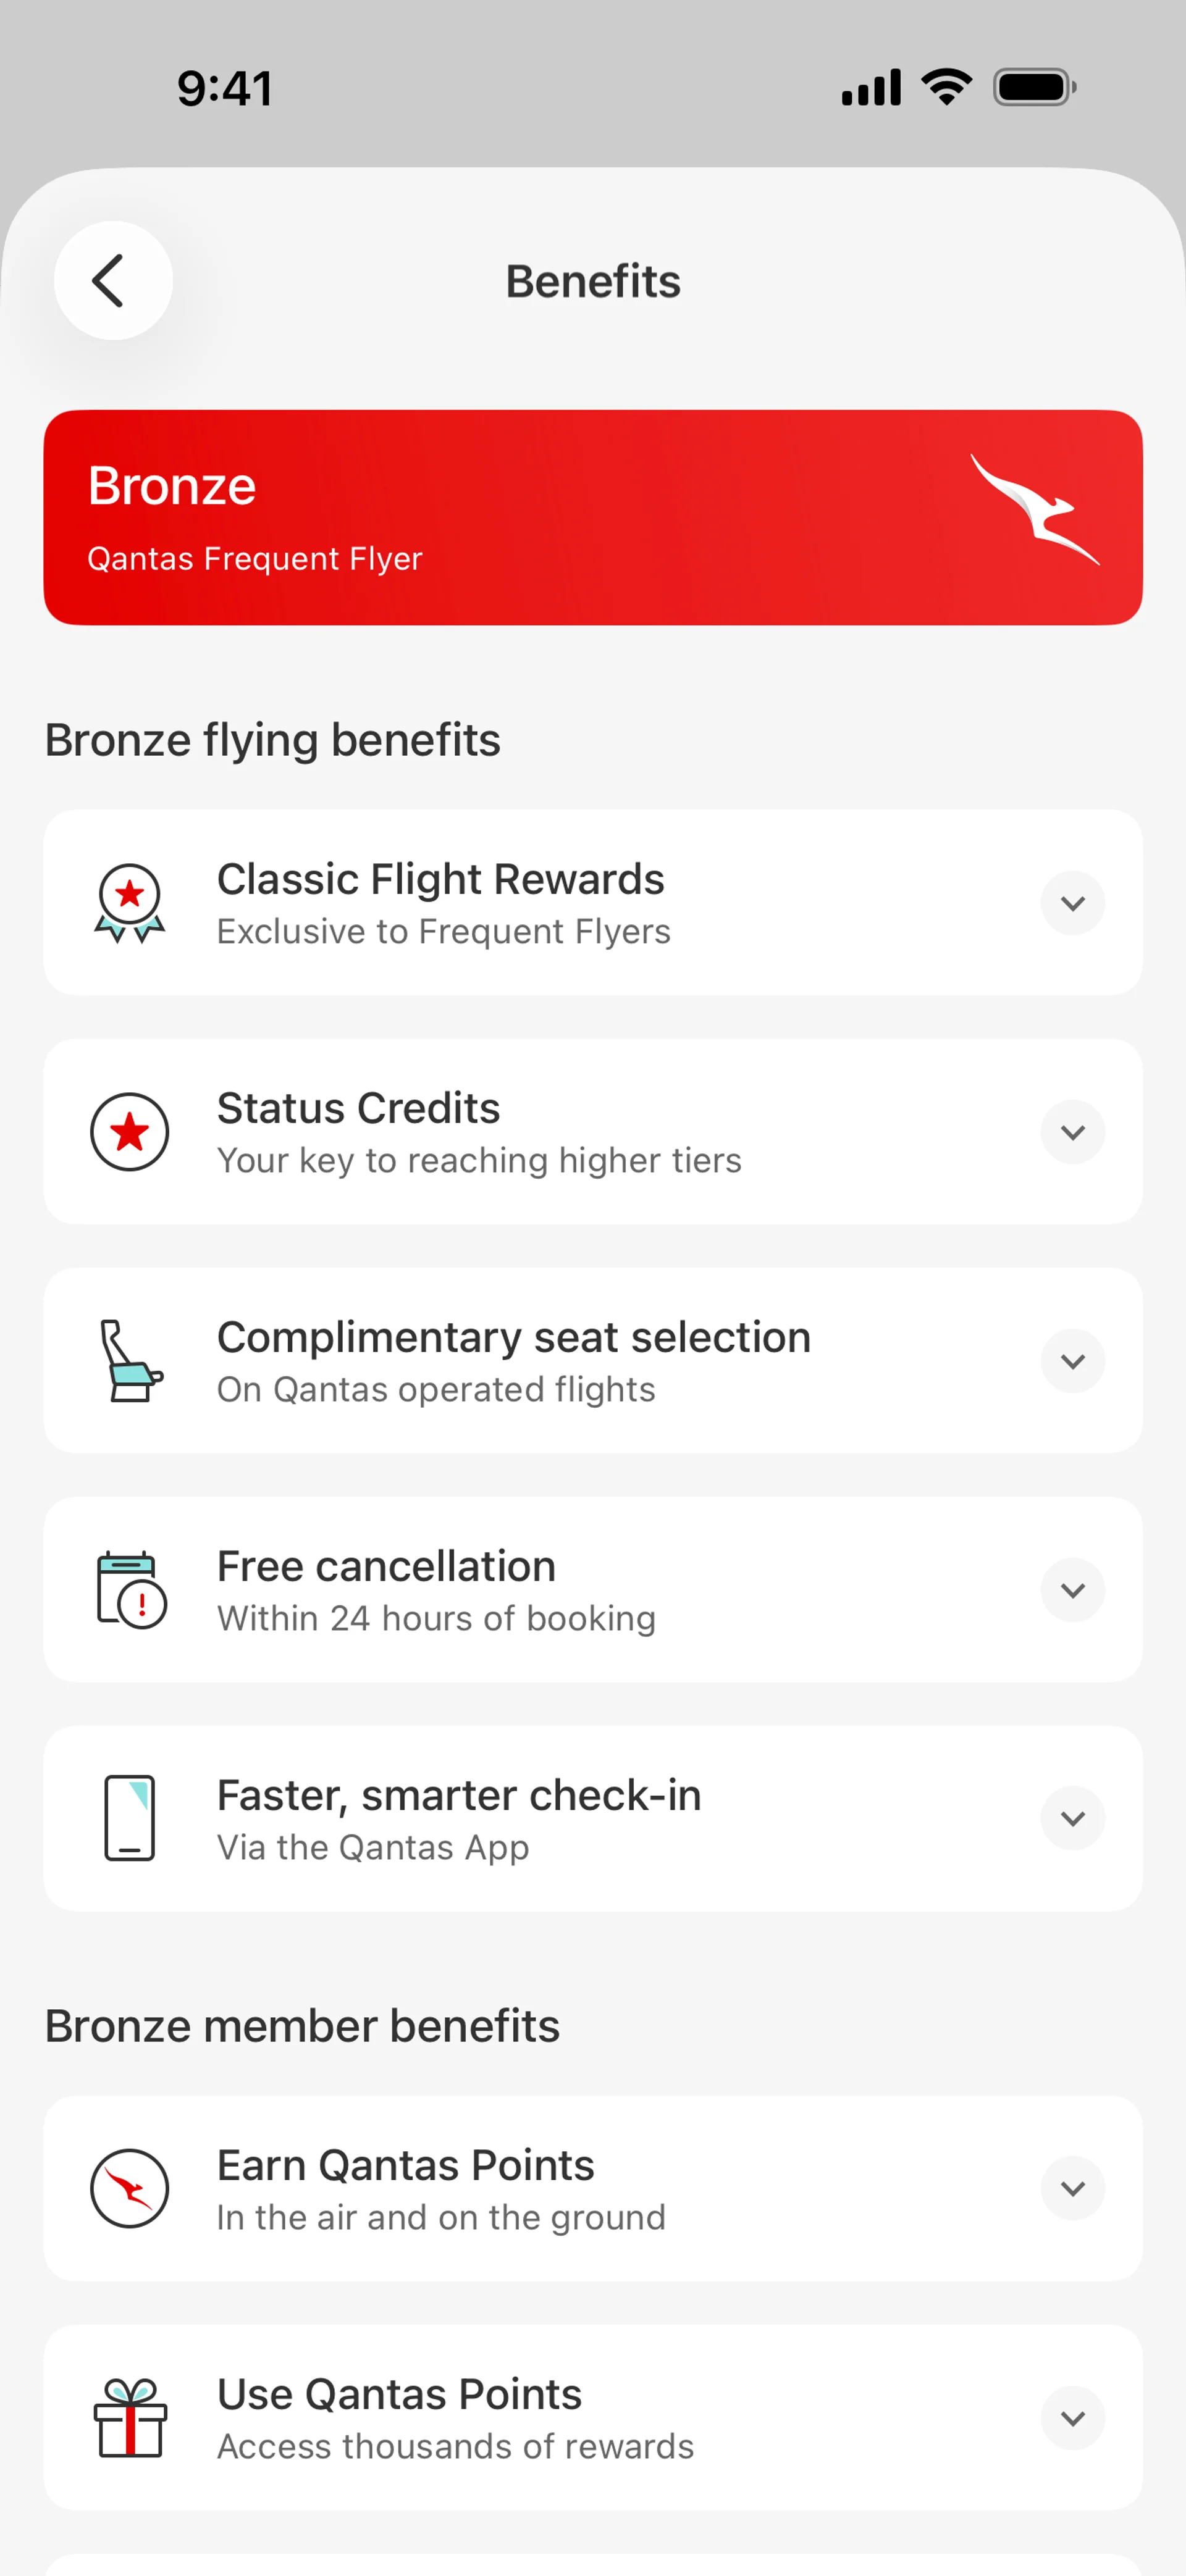1186x2576 pixels.
Task: Expand Faster, smarter check-in chevron
Action: [x=1072, y=1818]
